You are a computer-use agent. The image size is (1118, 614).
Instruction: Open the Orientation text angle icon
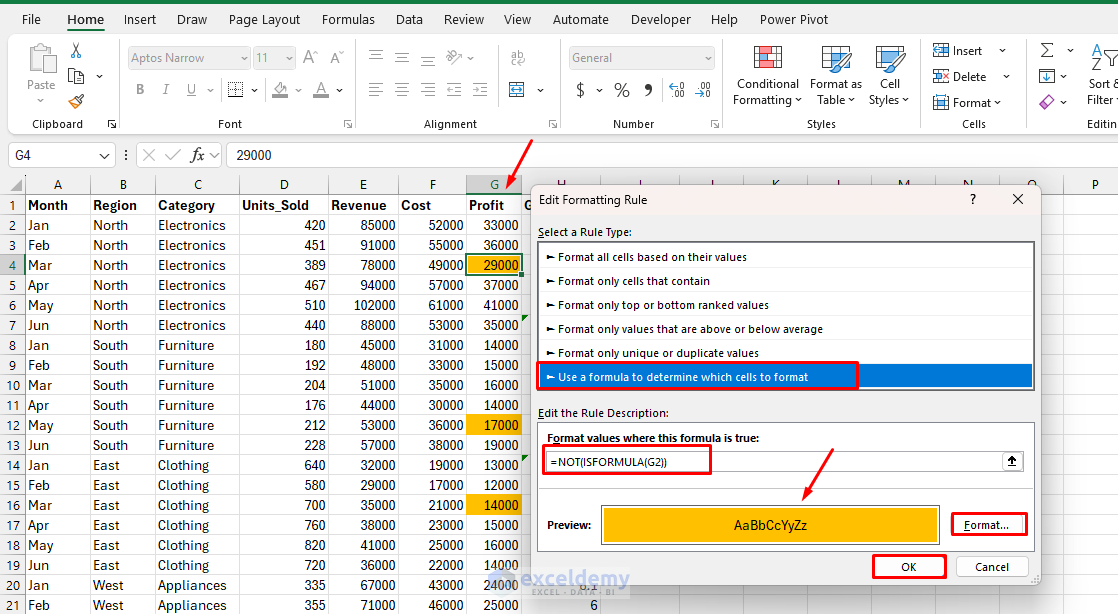click(454, 57)
